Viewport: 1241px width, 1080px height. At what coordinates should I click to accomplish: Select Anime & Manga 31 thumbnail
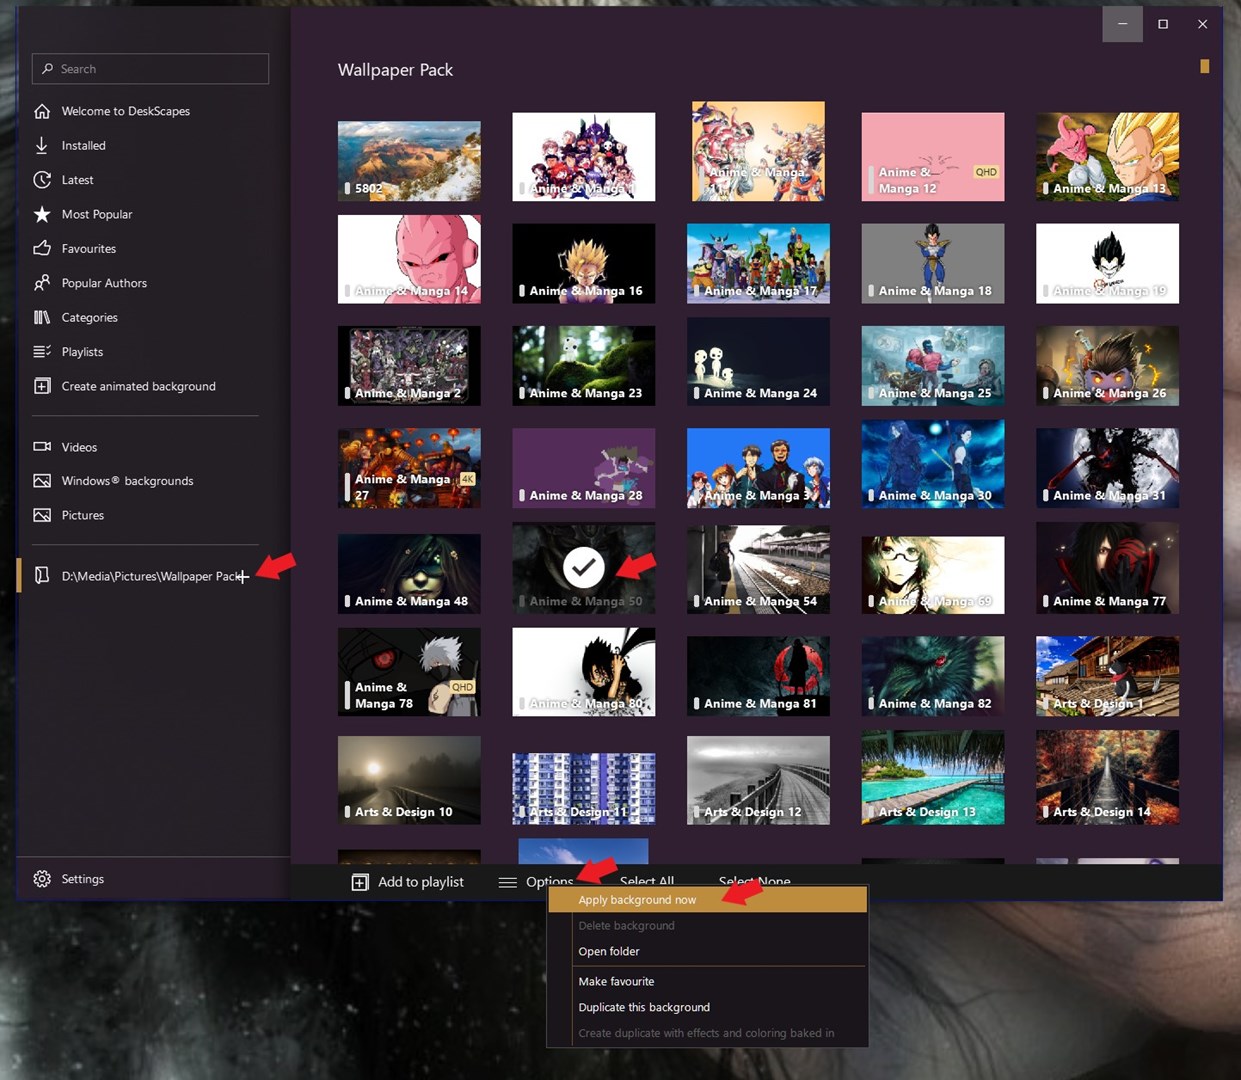click(1107, 468)
